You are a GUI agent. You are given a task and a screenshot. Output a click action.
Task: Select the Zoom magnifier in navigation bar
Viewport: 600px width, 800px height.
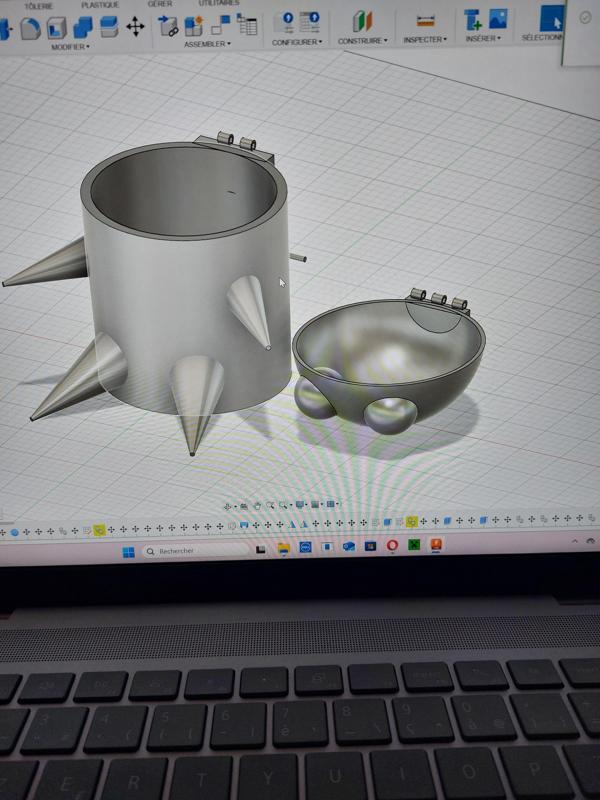click(270, 505)
